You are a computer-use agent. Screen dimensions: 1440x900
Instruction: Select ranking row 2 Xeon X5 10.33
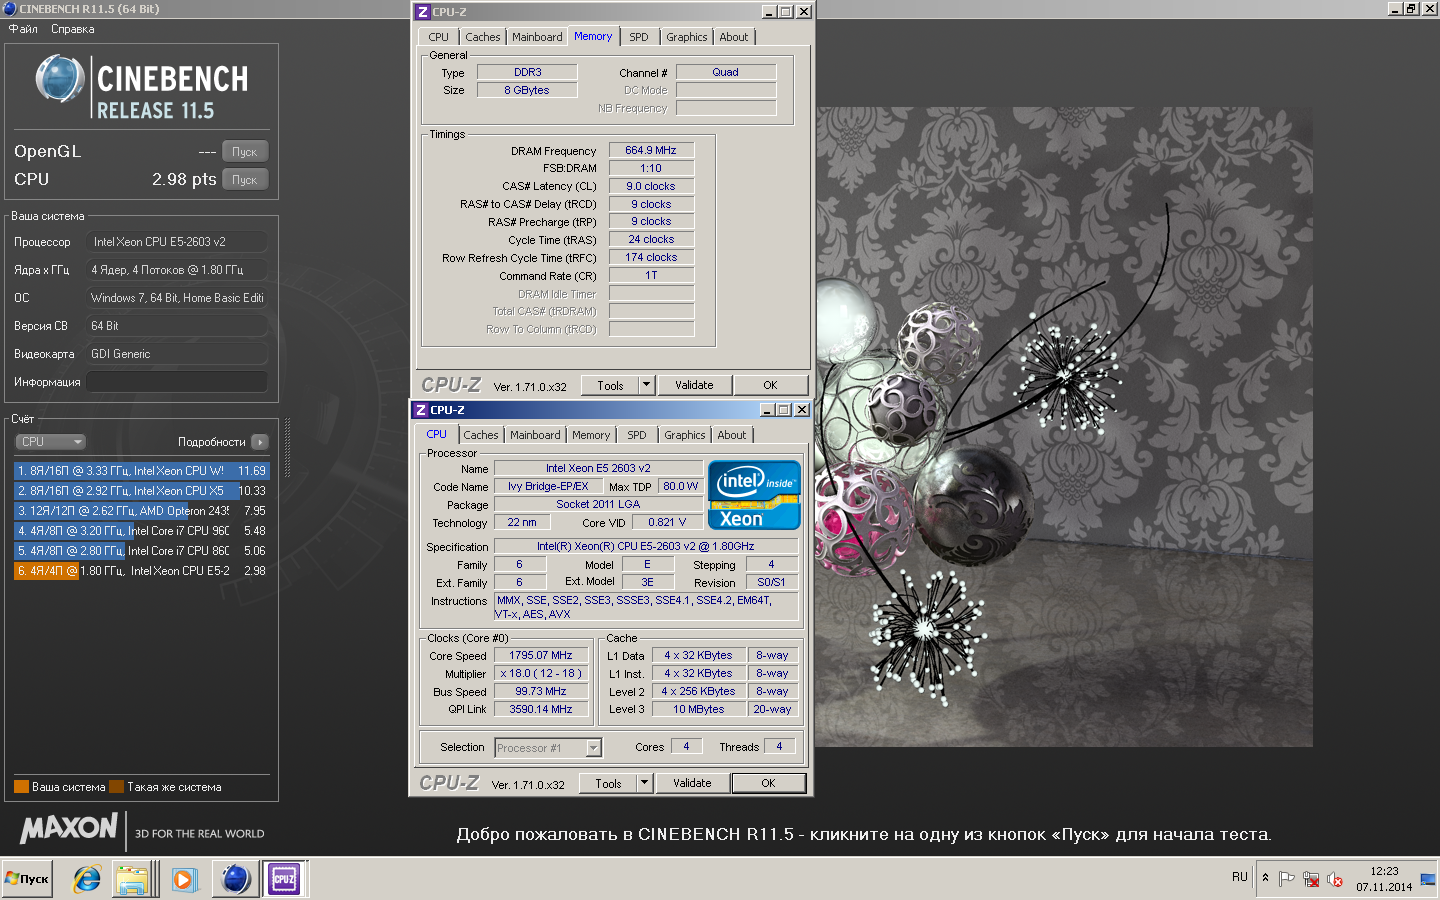click(x=141, y=491)
